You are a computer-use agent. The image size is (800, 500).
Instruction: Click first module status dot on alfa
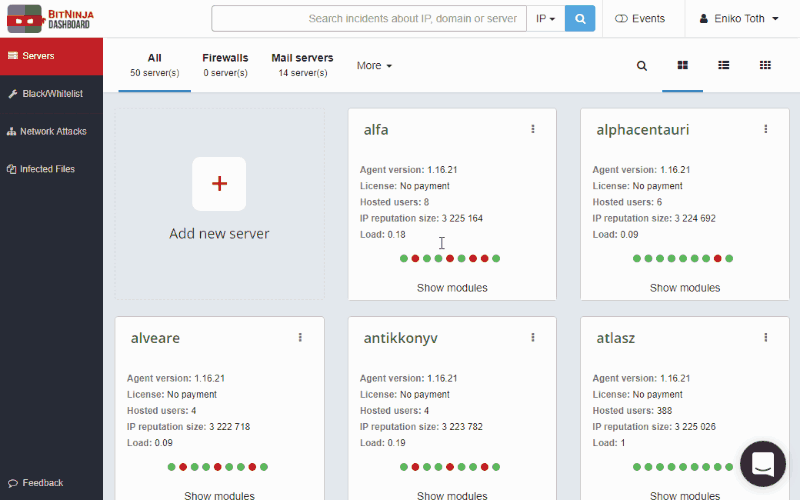coord(404,259)
